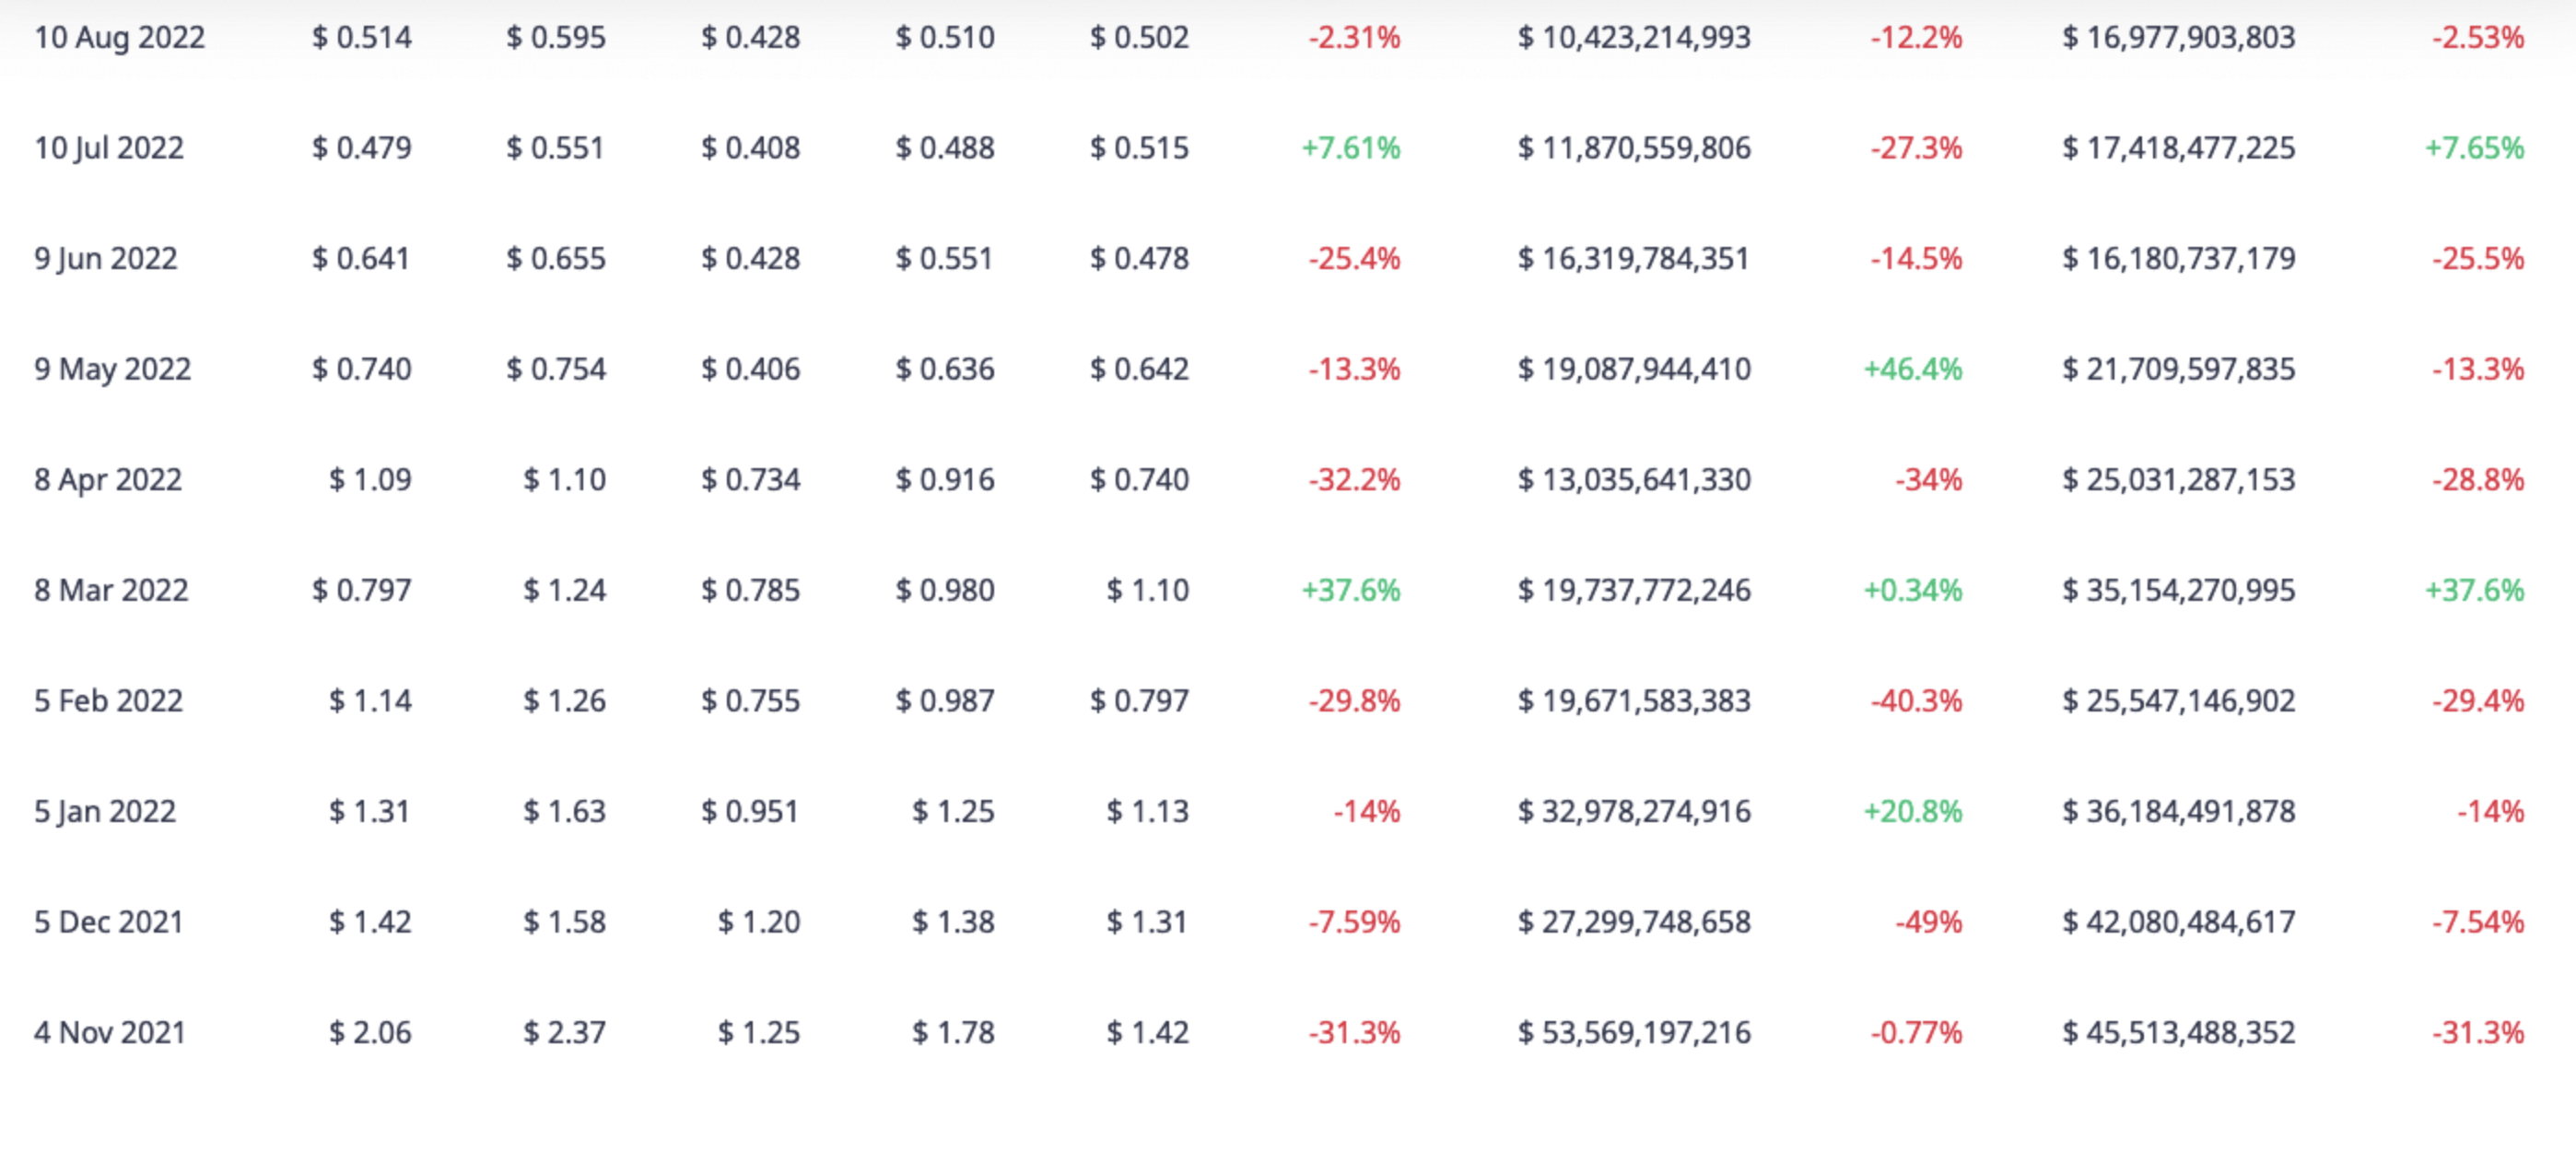Select the green +7.65% market cap change
The image size is (2576, 1163).
tap(2474, 148)
